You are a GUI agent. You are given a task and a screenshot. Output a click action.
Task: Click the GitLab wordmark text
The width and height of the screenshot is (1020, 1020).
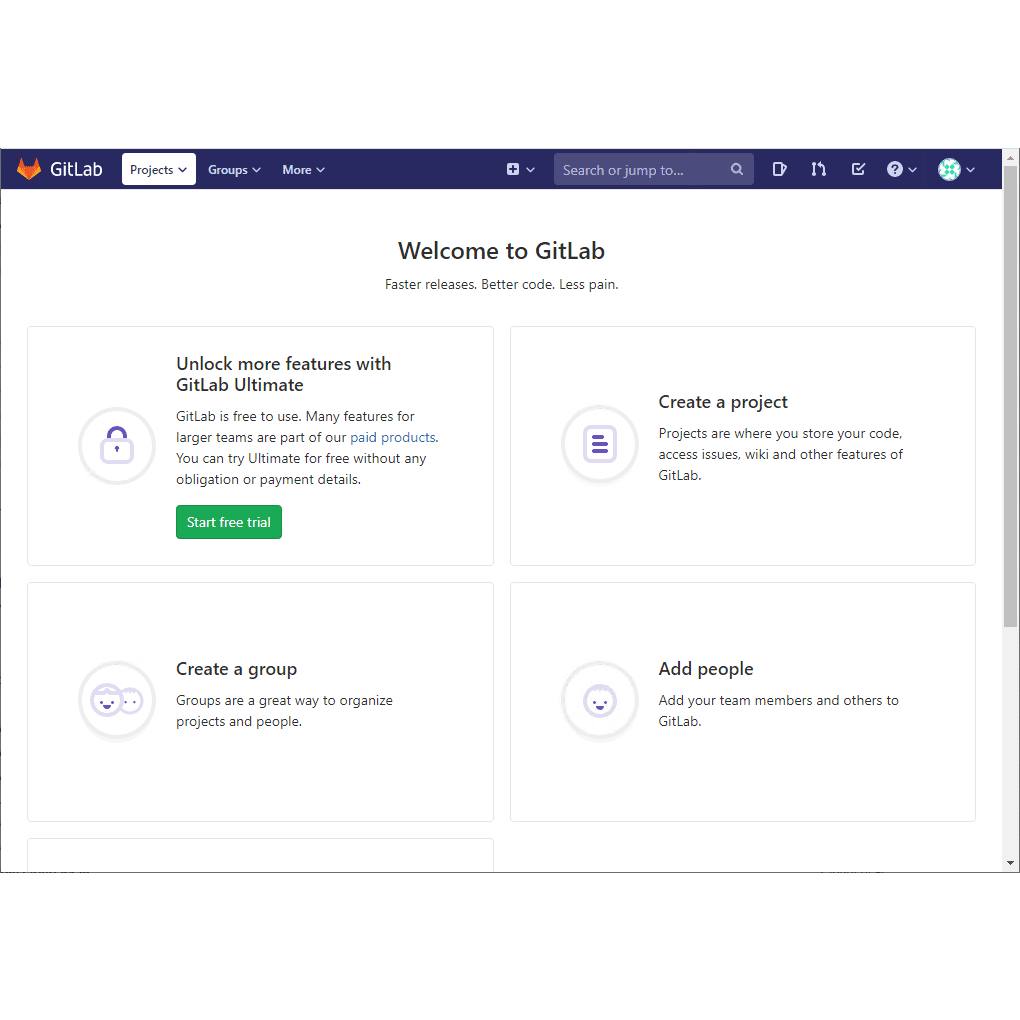[76, 169]
